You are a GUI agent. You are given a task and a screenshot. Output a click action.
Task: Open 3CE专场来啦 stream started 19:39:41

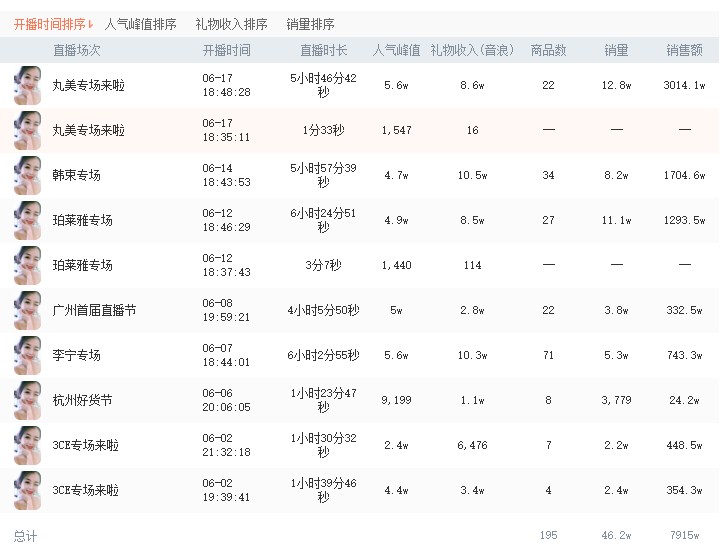(x=85, y=490)
